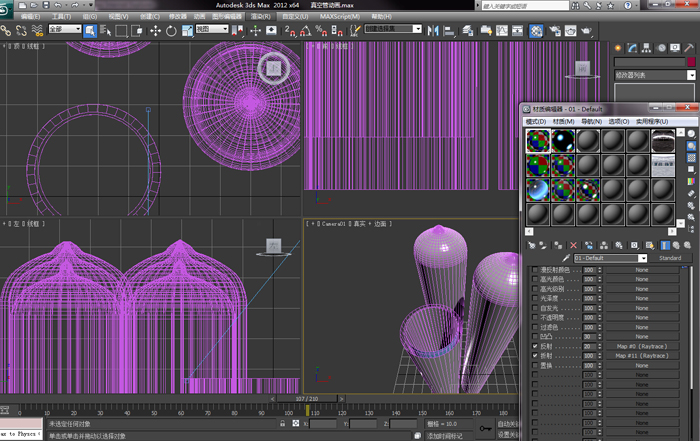Open the Material Editor toolbar icon
The image size is (700, 441).
click(535, 30)
